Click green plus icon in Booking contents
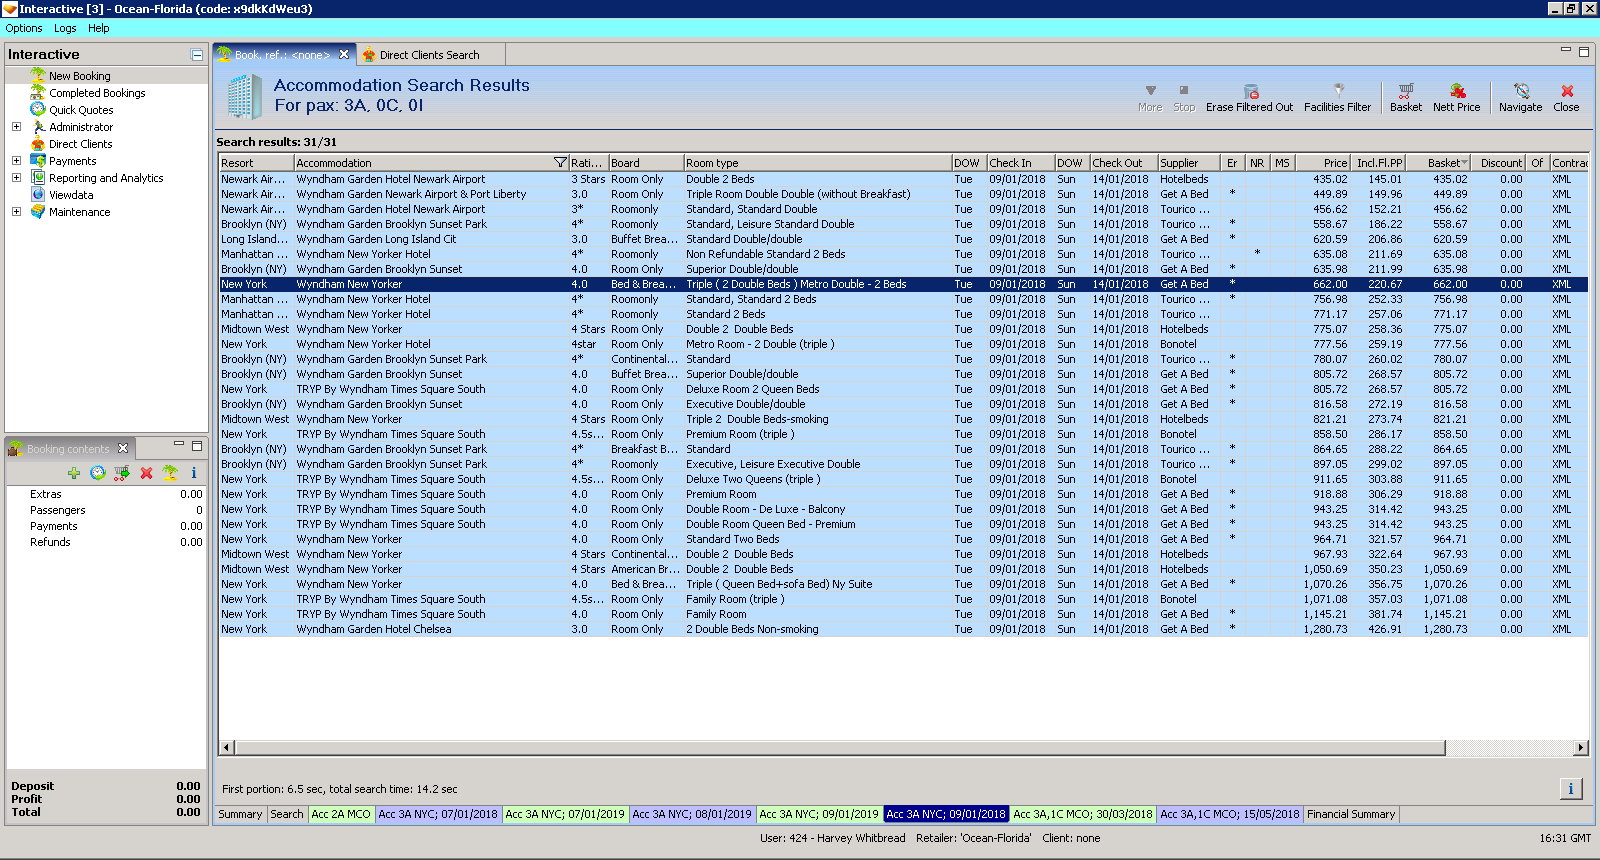The height and width of the screenshot is (860, 1600). (74, 473)
